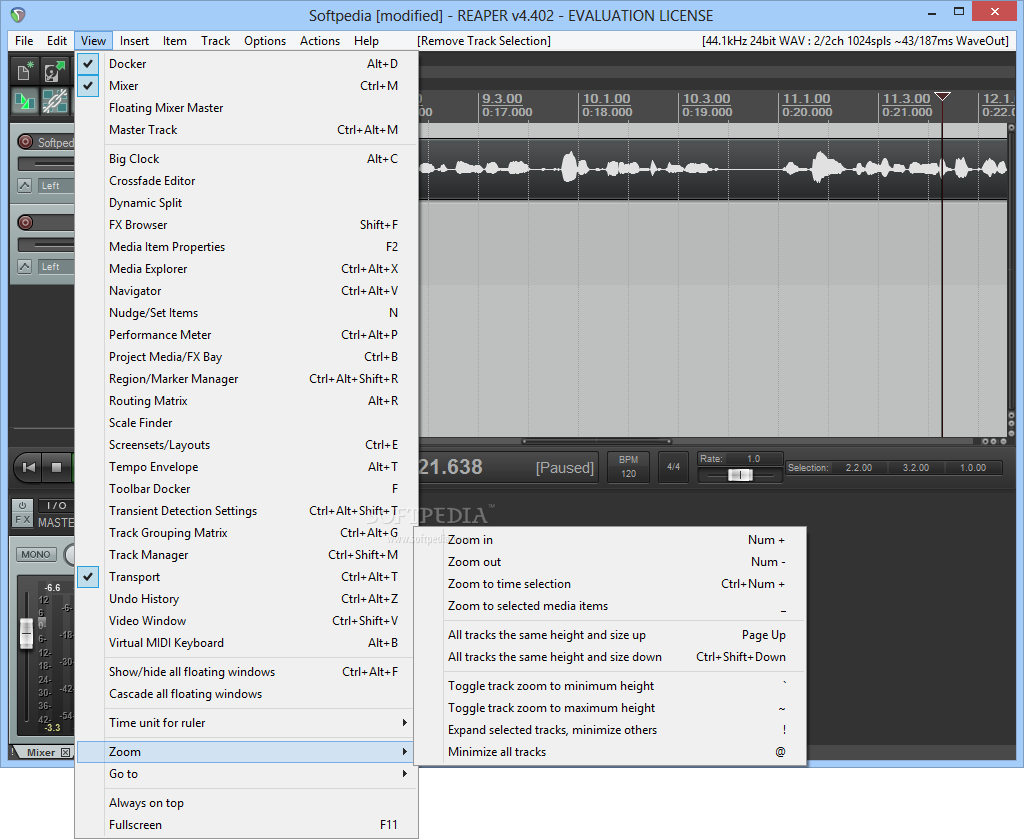Image resolution: width=1024 pixels, height=839 pixels.
Task: Arm recording on the Softped track
Action: click(25, 142)
